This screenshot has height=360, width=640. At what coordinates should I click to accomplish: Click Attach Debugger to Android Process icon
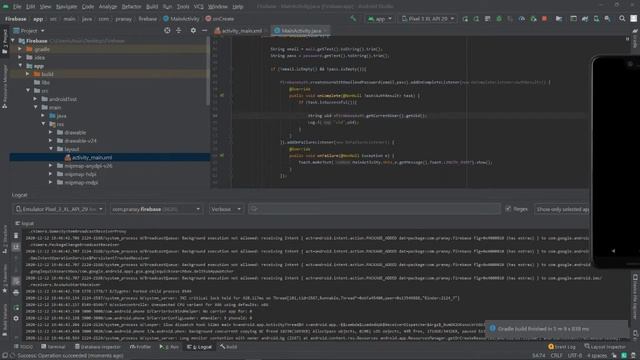533,19
